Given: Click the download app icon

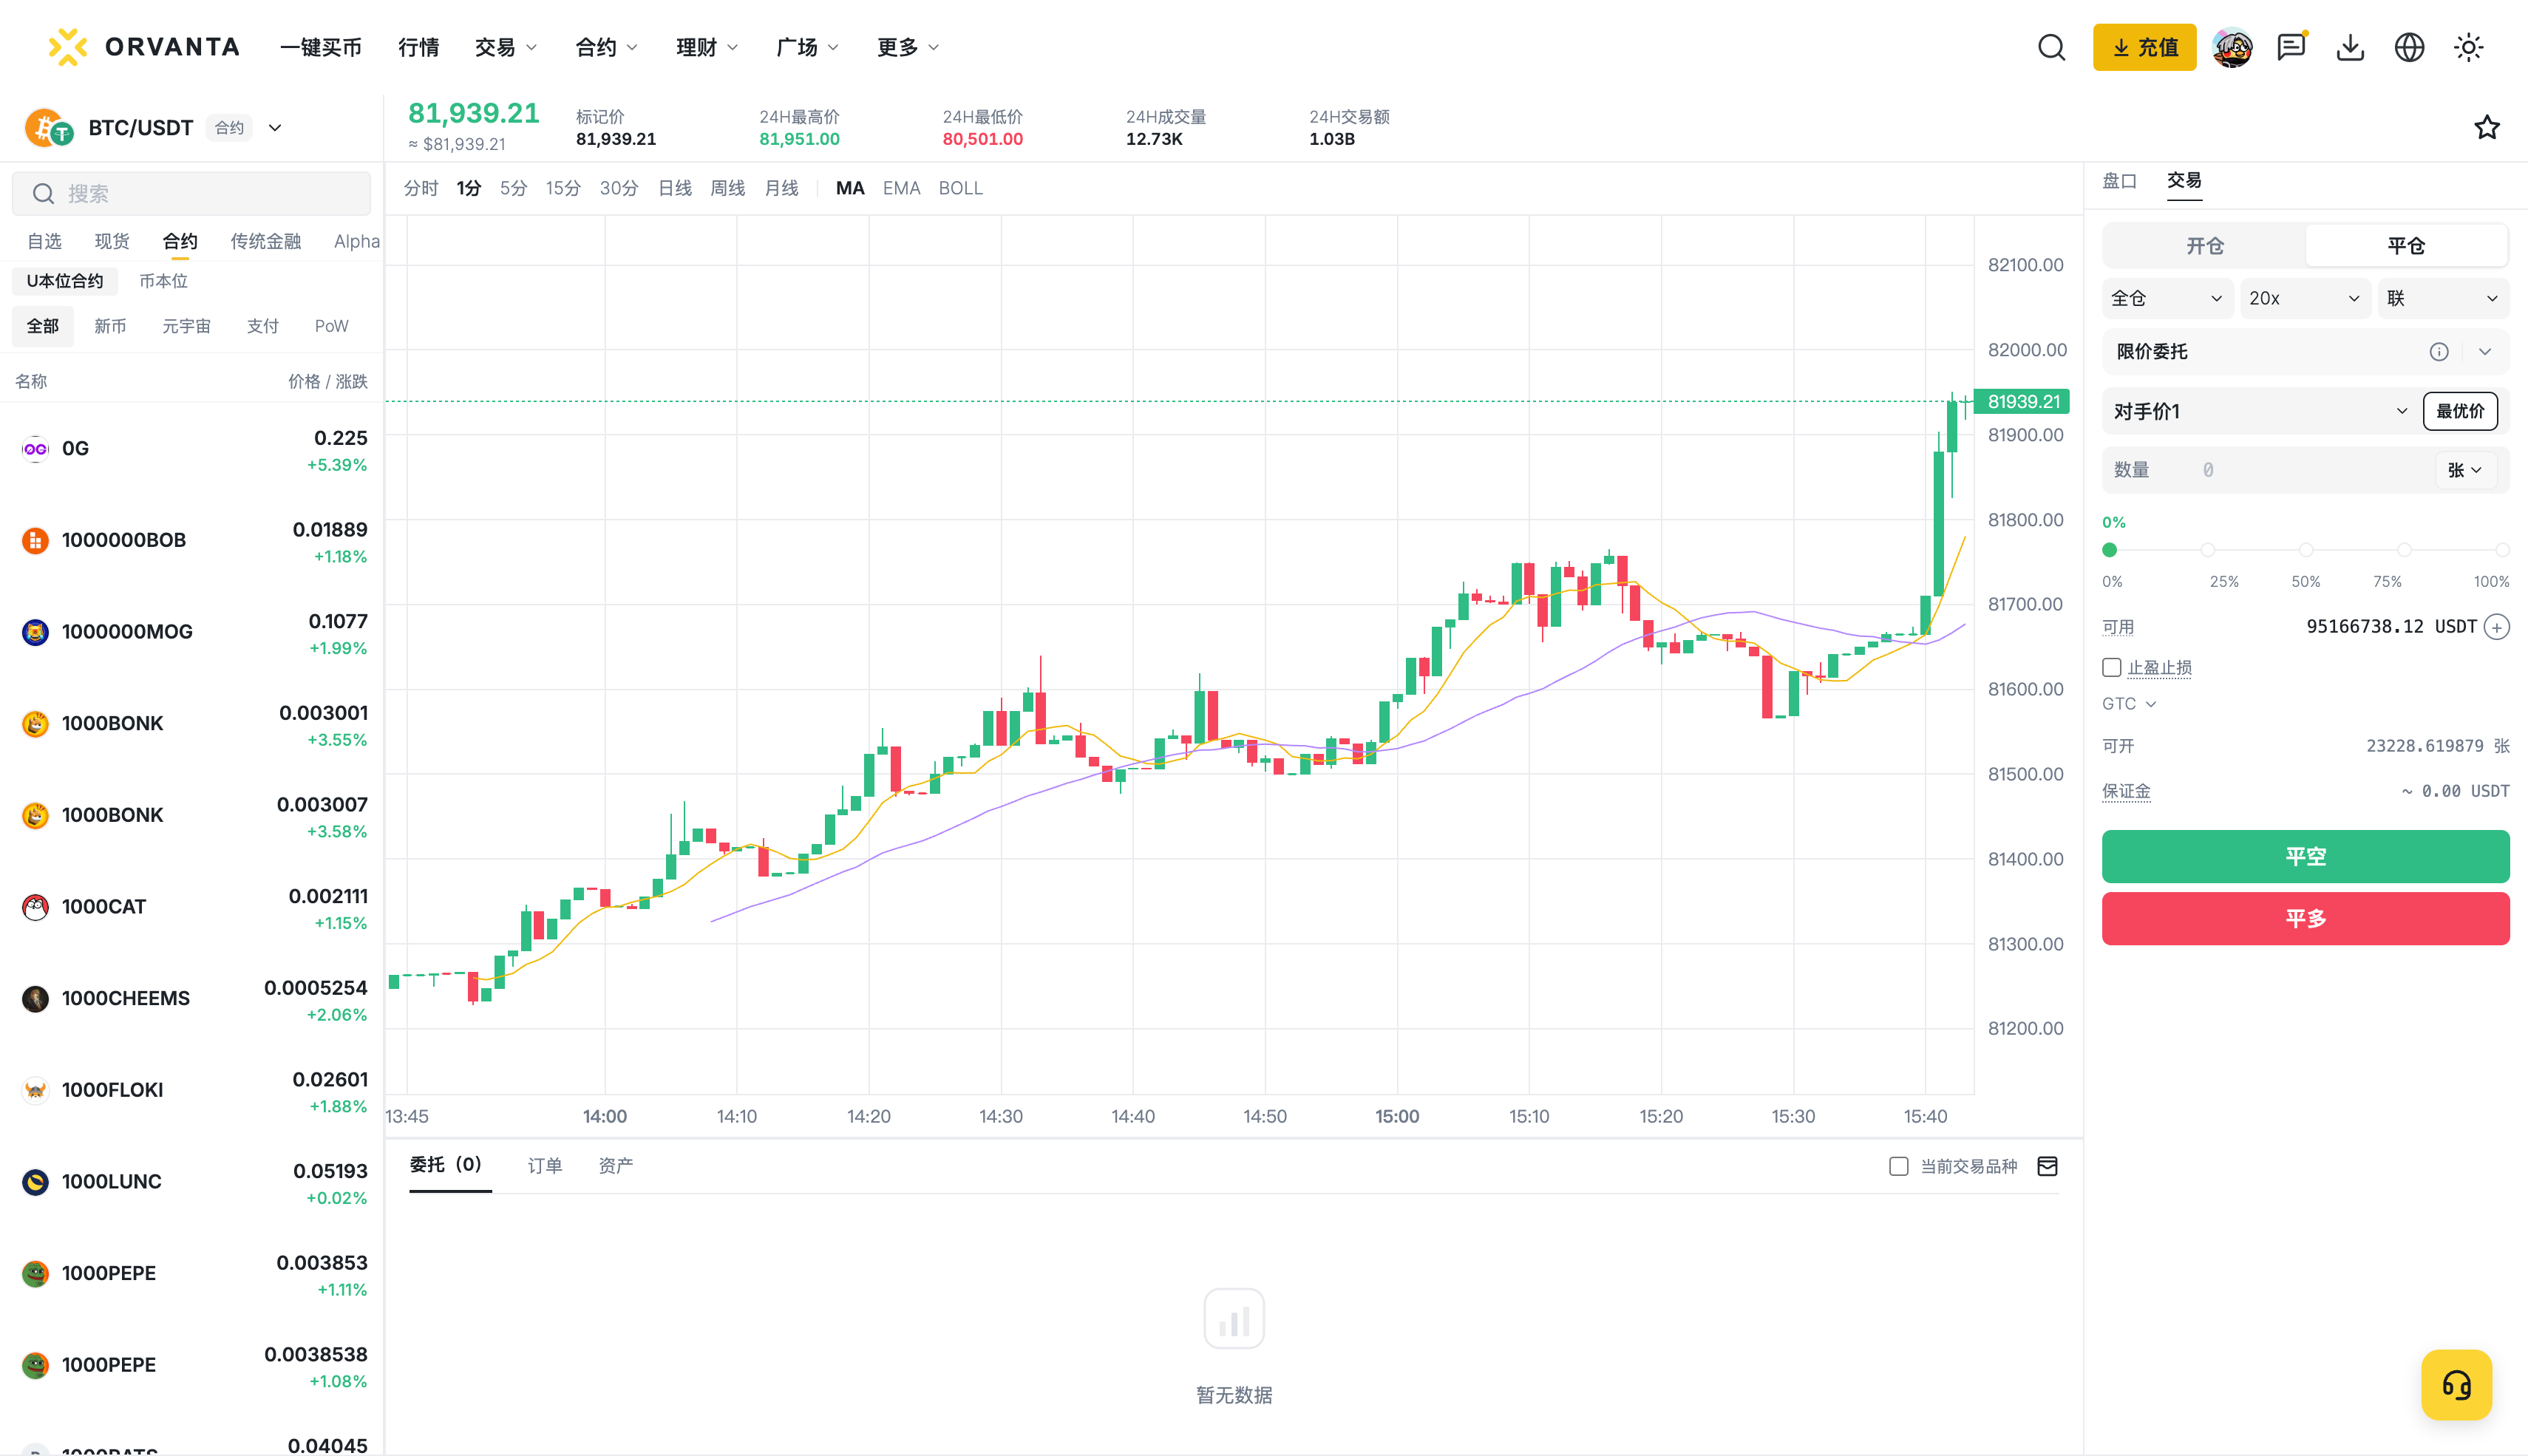Looking at the screenshot, I should (2350, 47).
